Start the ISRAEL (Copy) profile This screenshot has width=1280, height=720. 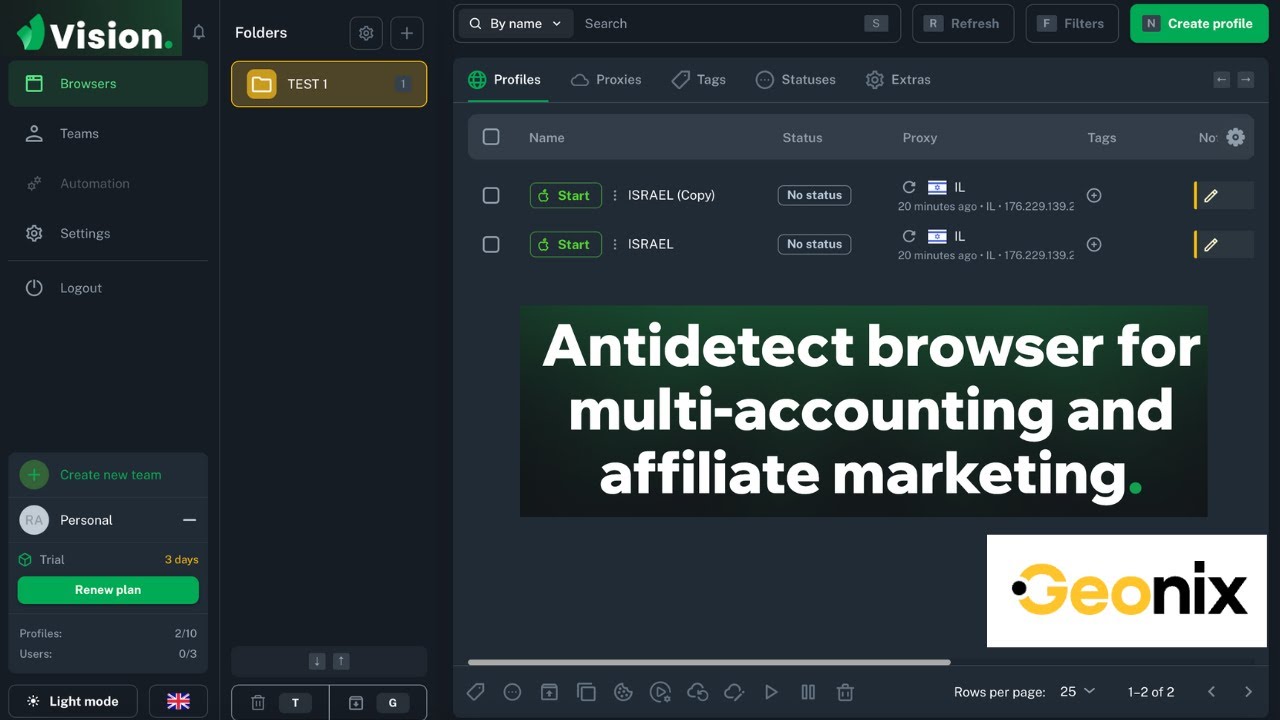pos(566,196)
